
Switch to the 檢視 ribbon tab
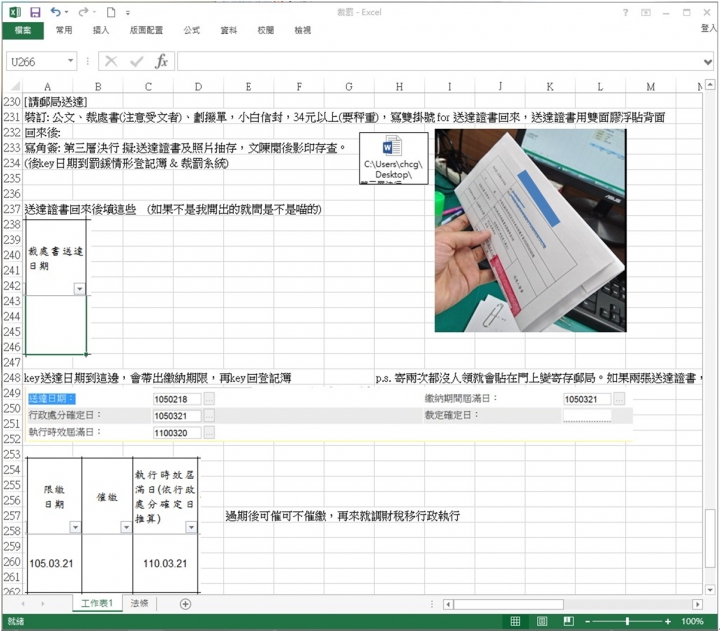(x=303, y=30)
